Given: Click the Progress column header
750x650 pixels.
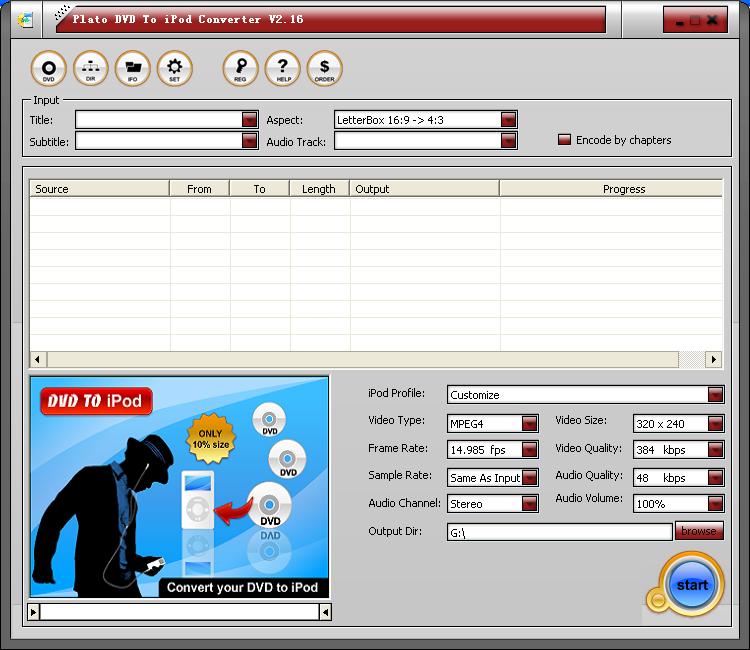Looking at the screenshot, I should [x=611, y=188].
